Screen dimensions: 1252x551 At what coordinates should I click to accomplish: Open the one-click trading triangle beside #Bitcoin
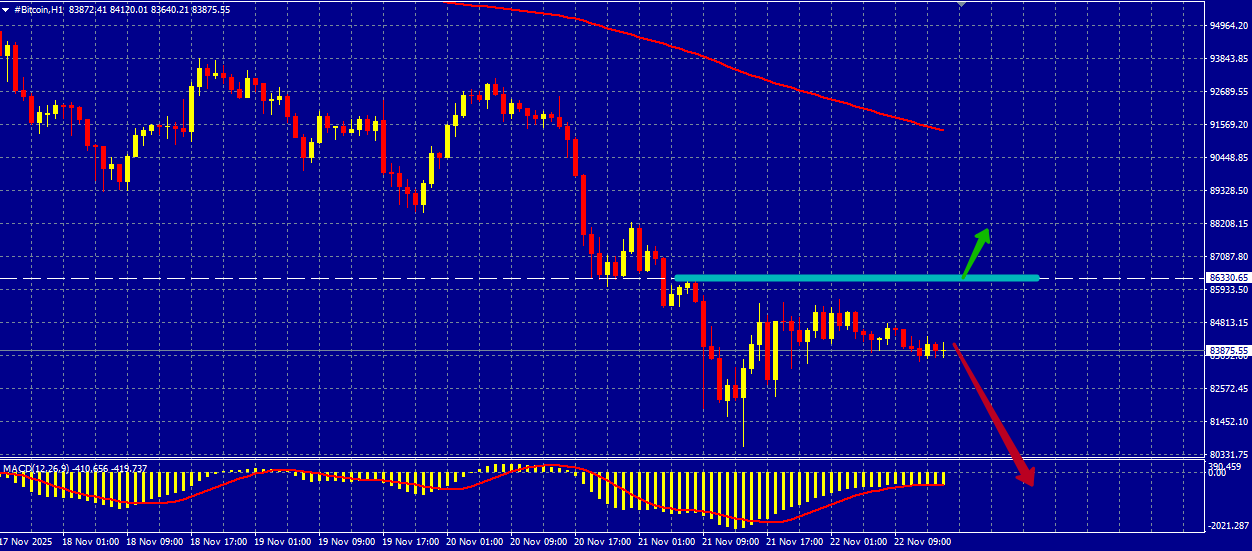(x=6, y=9)
